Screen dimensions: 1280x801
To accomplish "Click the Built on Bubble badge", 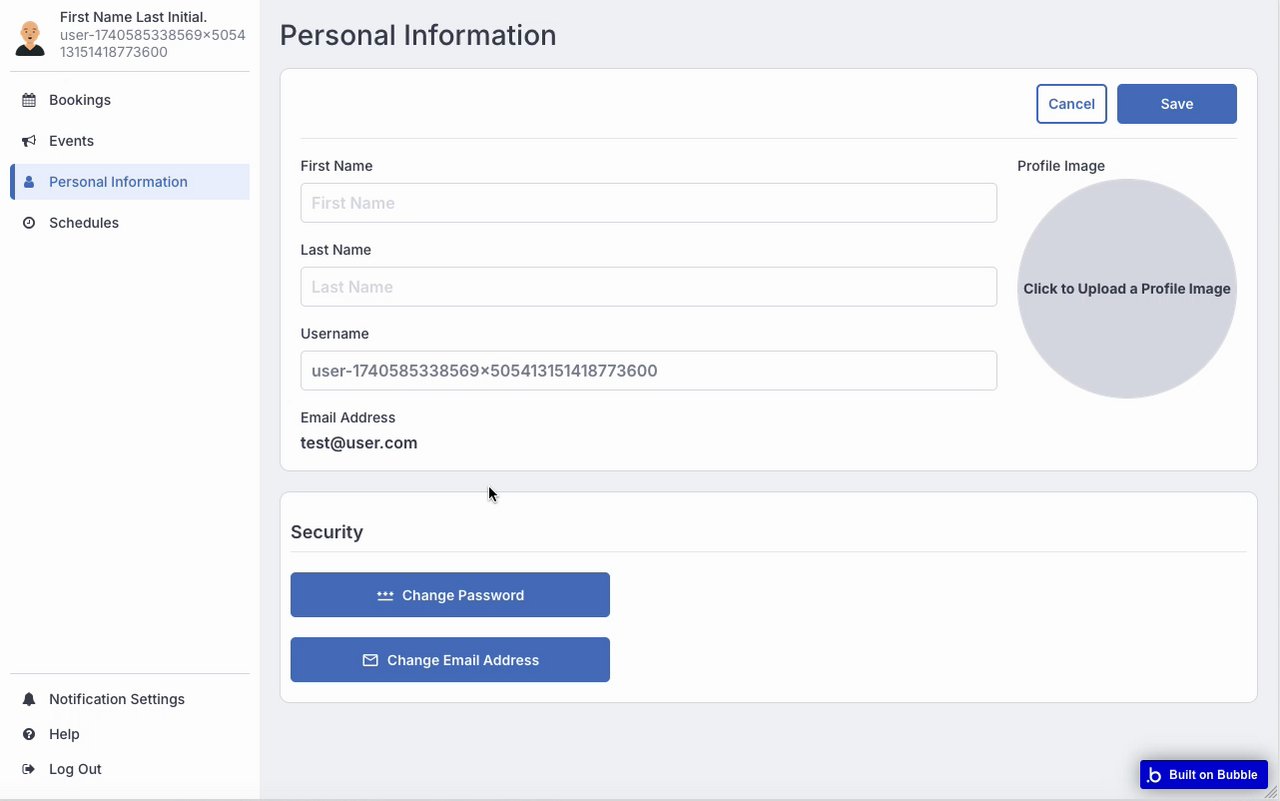I will [1204, 775].
